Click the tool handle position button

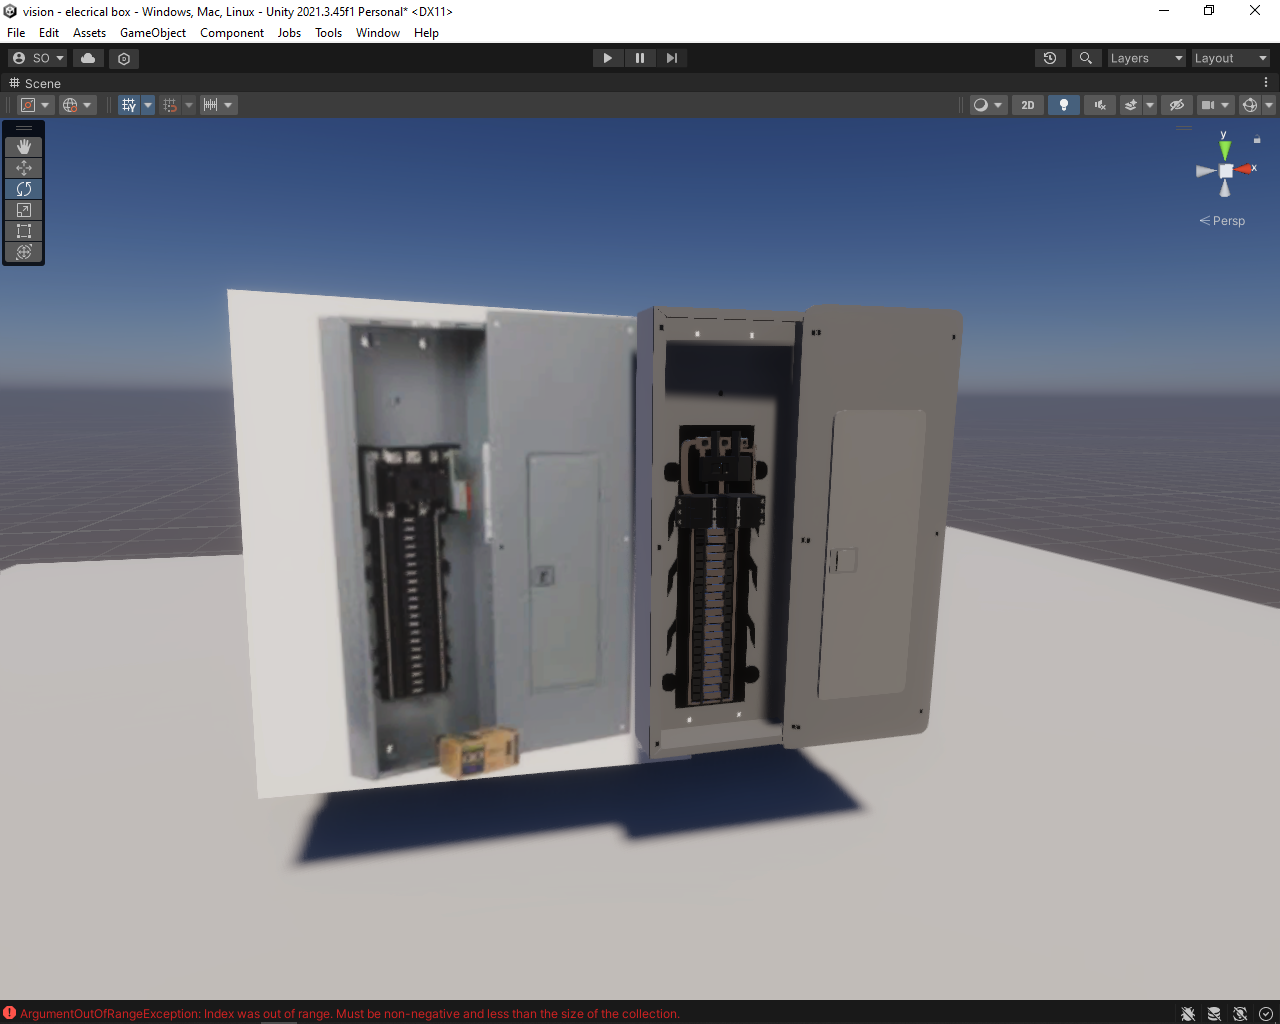click(34, 105)
